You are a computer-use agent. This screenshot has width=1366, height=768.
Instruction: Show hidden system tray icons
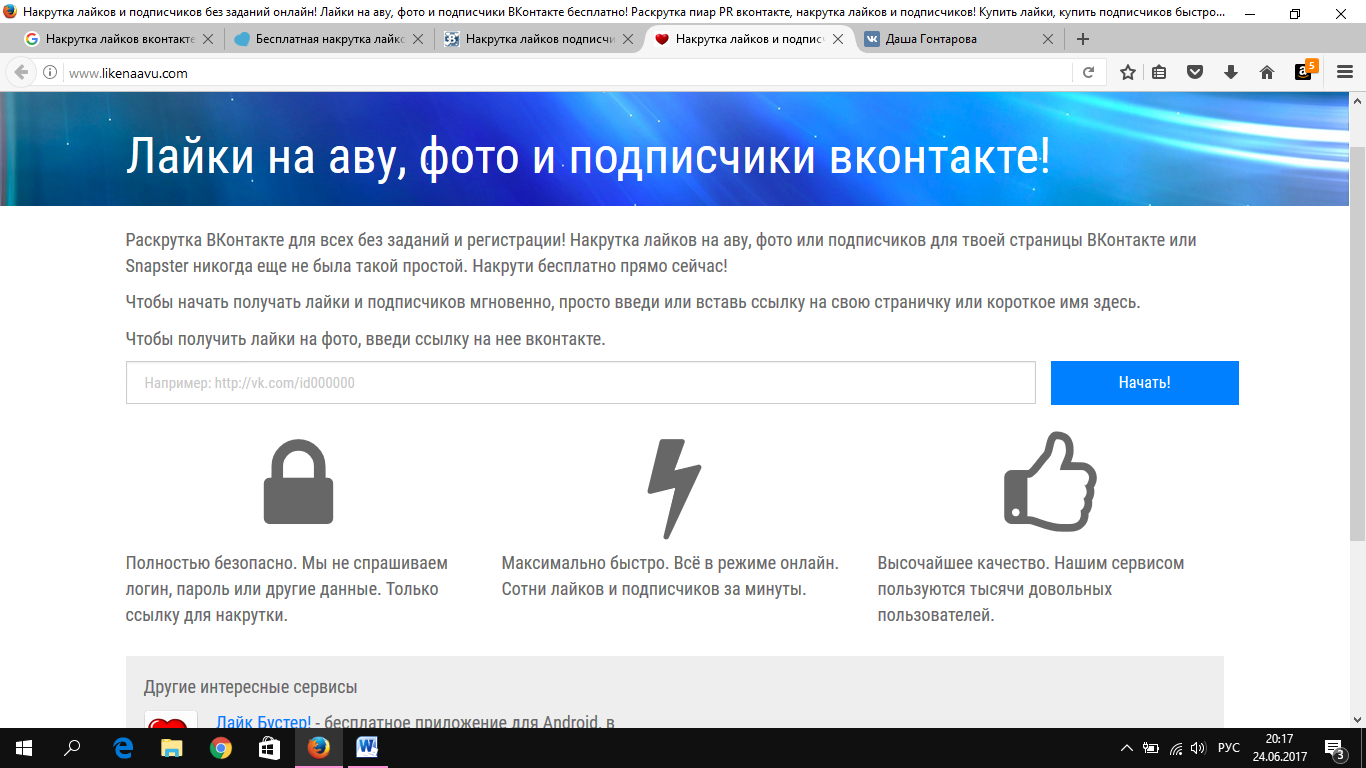[x=1127, y=748]
